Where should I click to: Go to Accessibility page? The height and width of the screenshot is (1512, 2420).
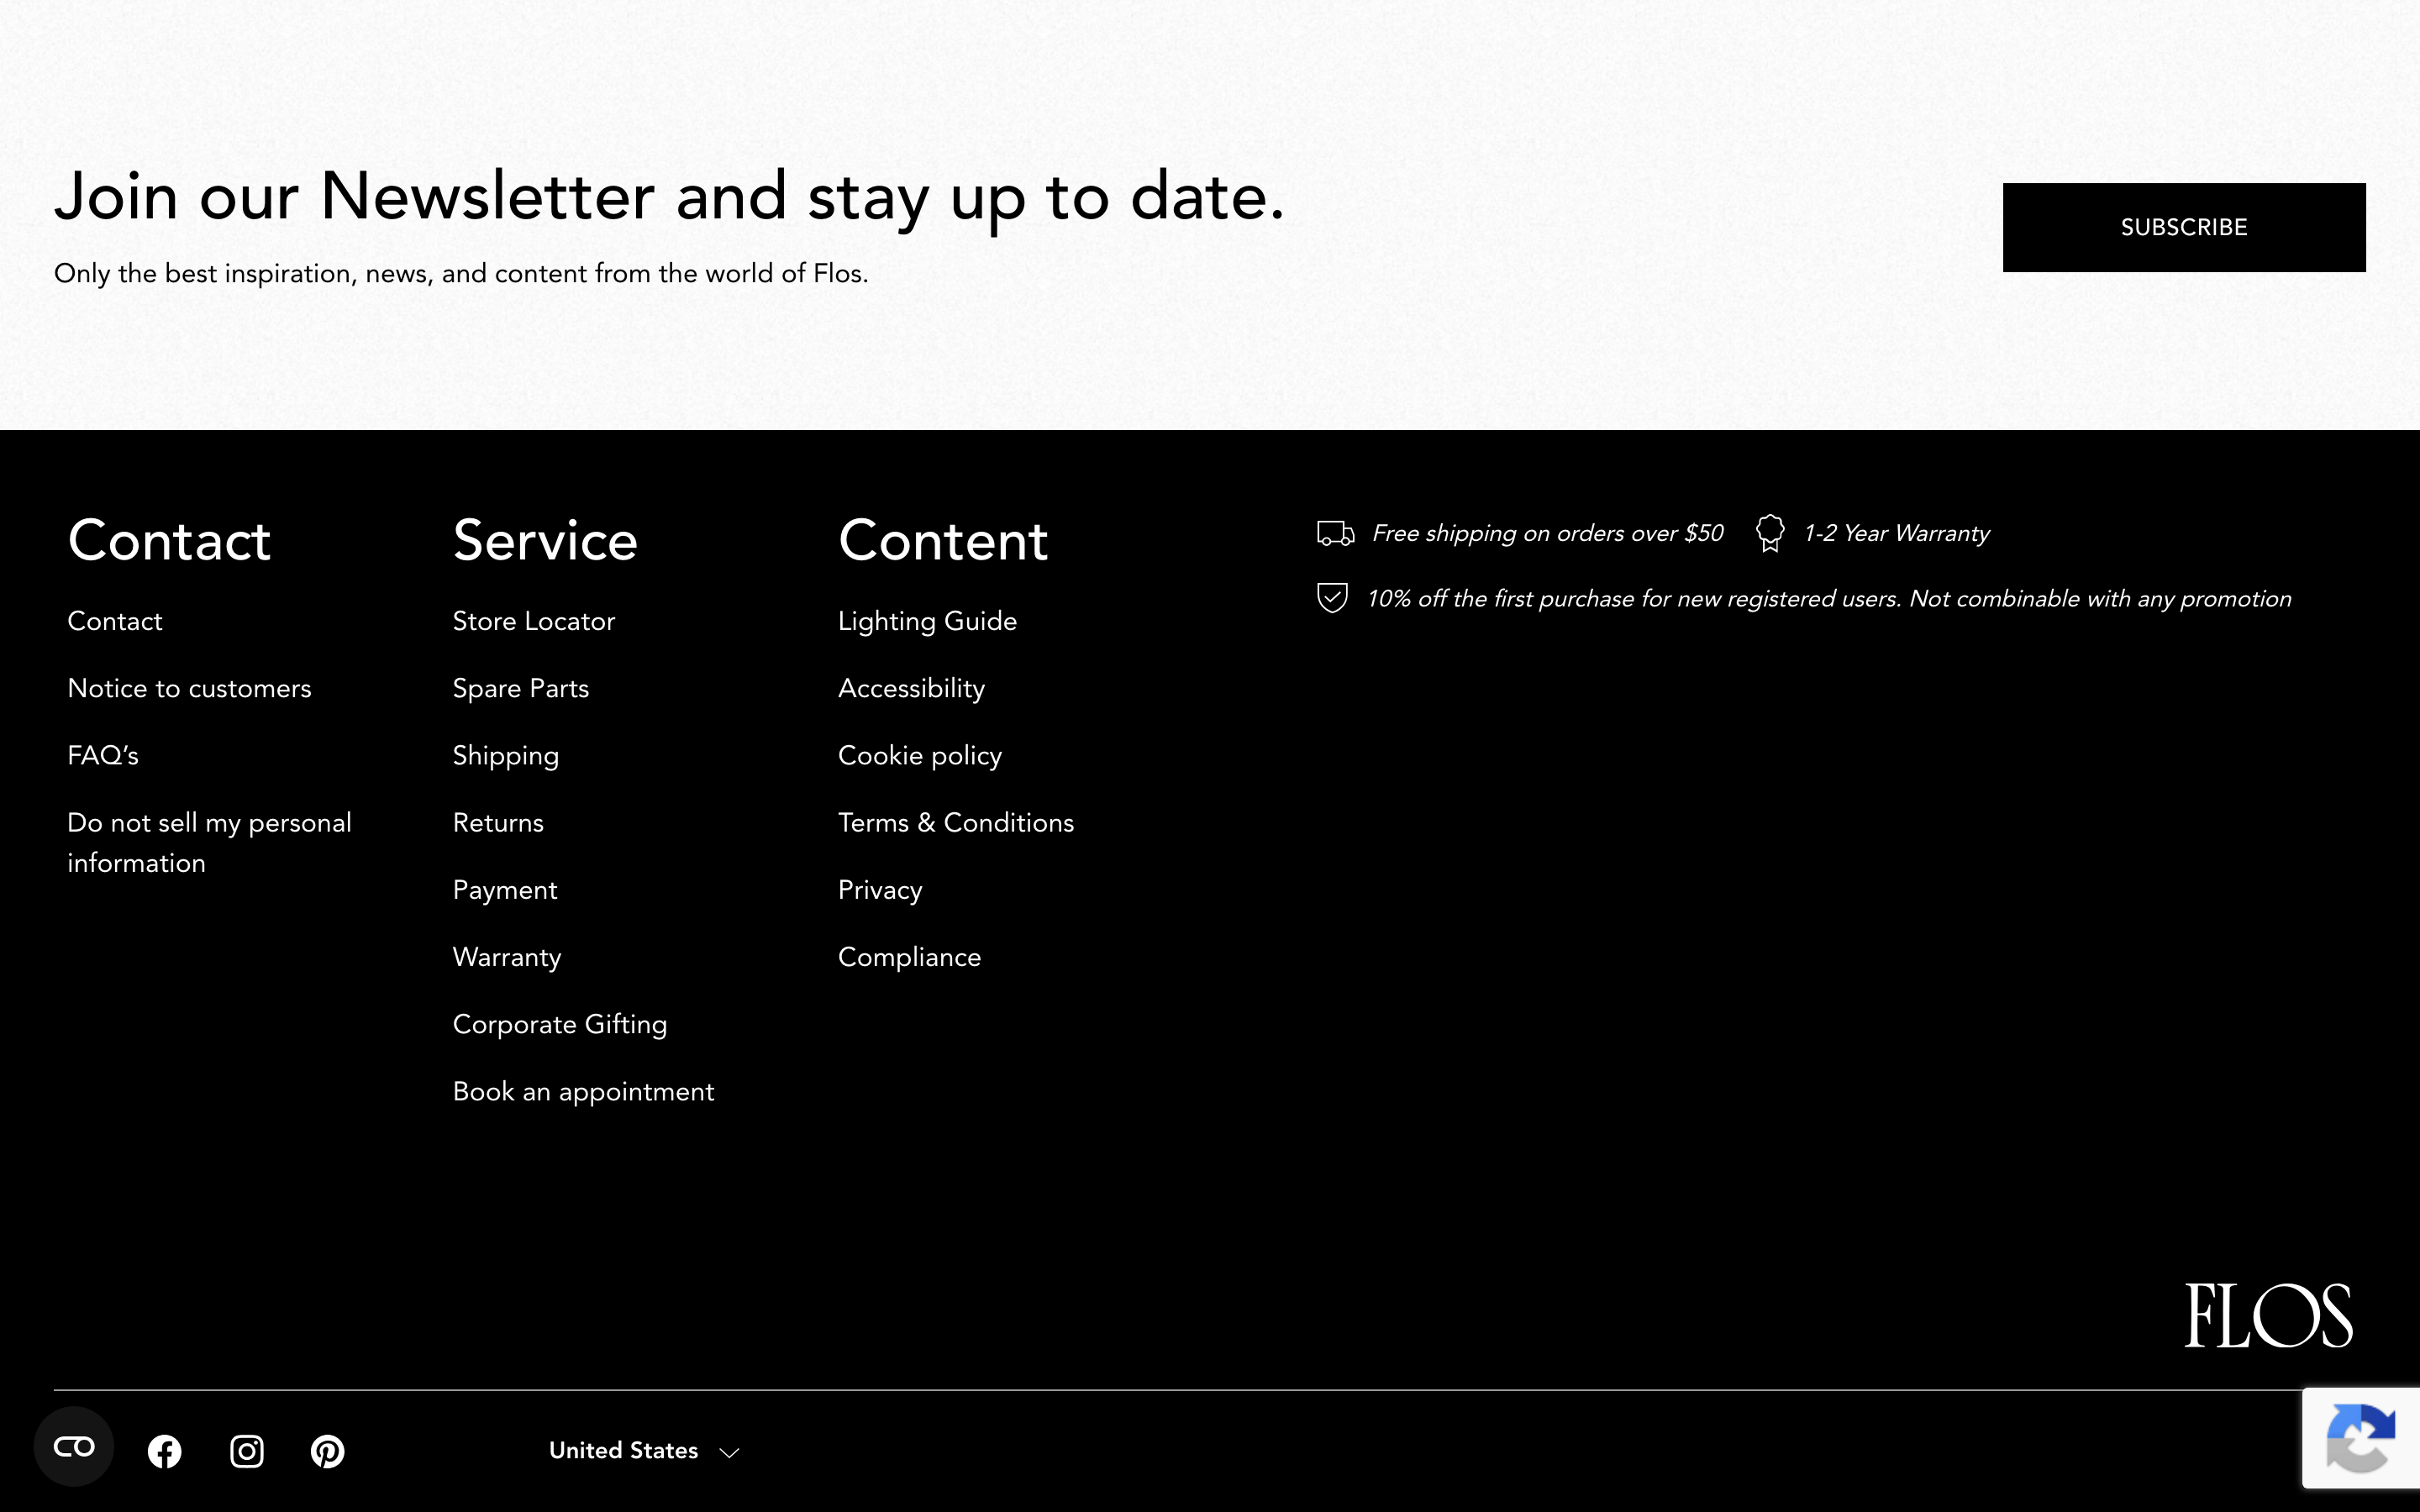click(x=911, y=689)
